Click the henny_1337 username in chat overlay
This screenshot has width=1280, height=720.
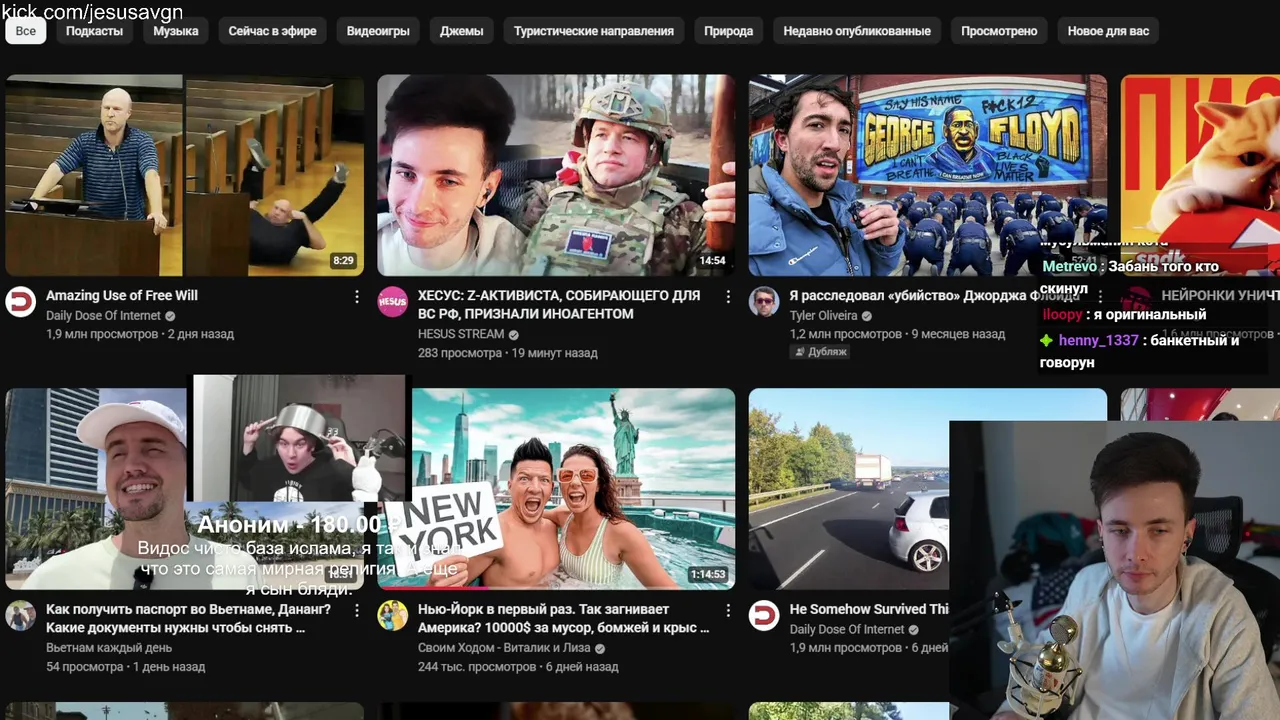(1099, 340)
